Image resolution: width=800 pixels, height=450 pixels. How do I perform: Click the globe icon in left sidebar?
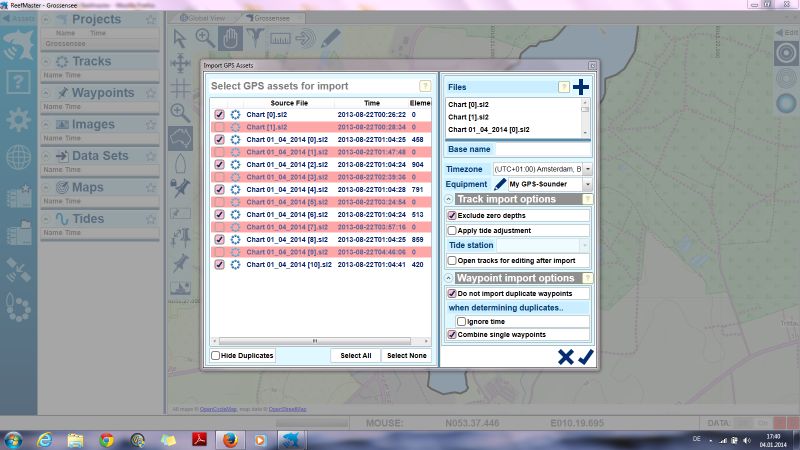point(17,157)
